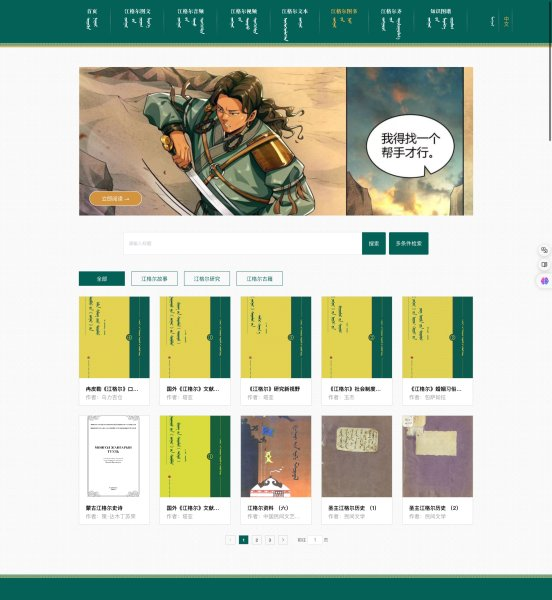Click the purple brain assistant icon
Screen dimensions: 552x600
click(x=545, y=281)
